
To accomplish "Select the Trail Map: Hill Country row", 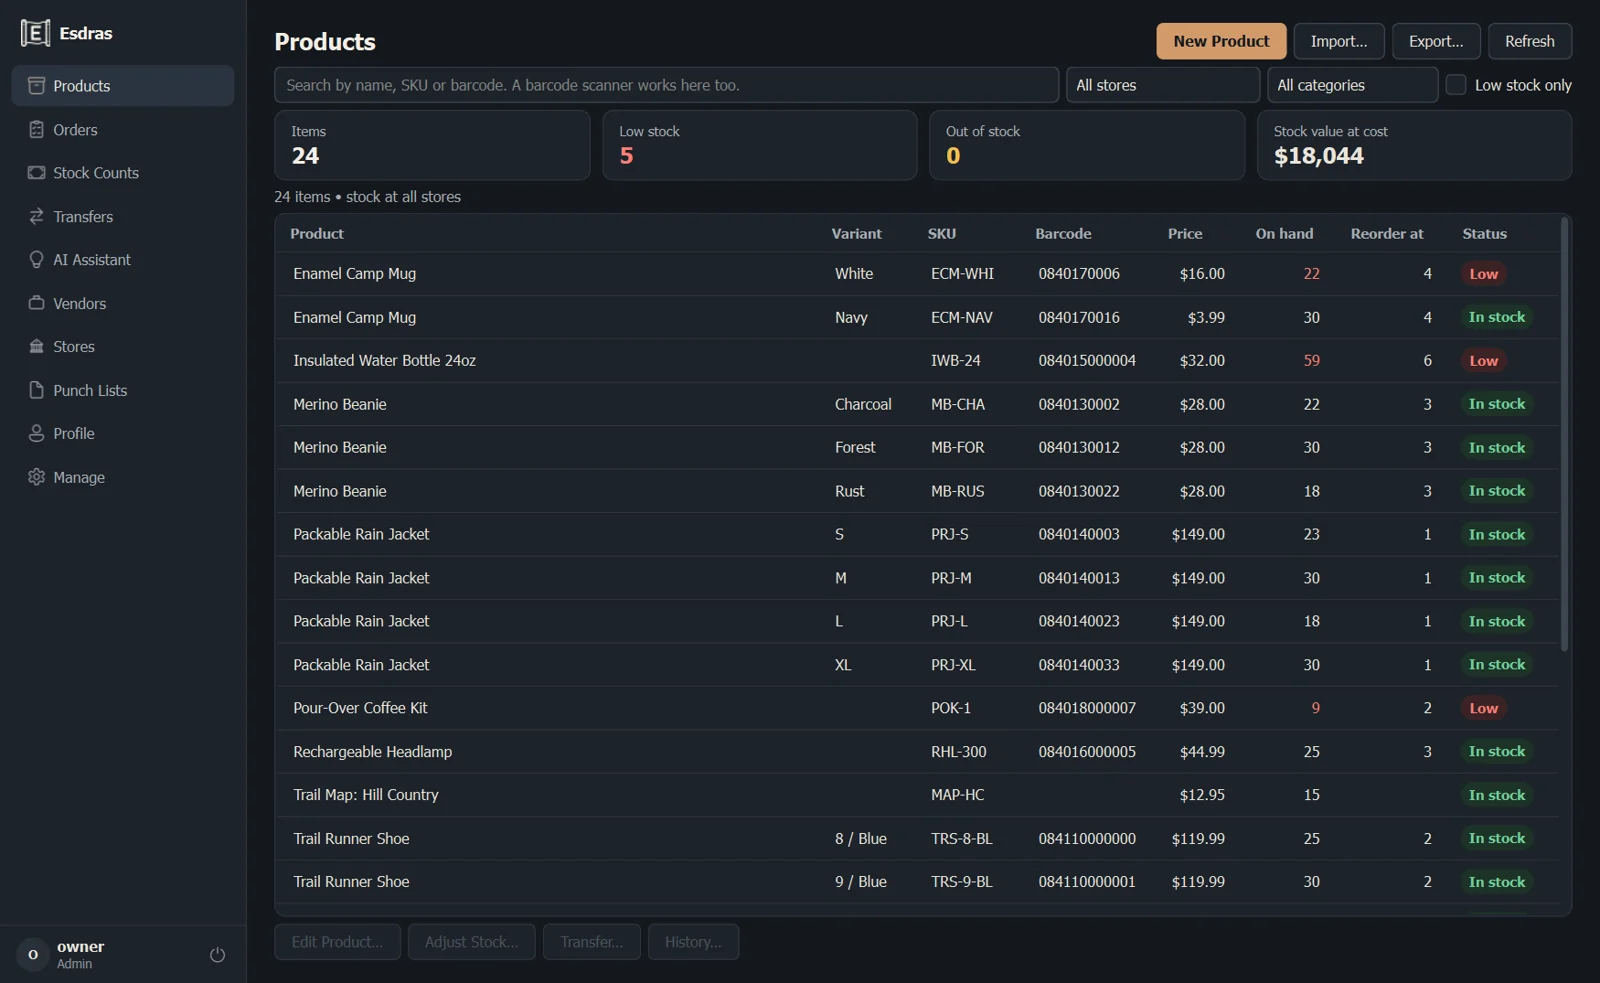I will tap(917, 795).
